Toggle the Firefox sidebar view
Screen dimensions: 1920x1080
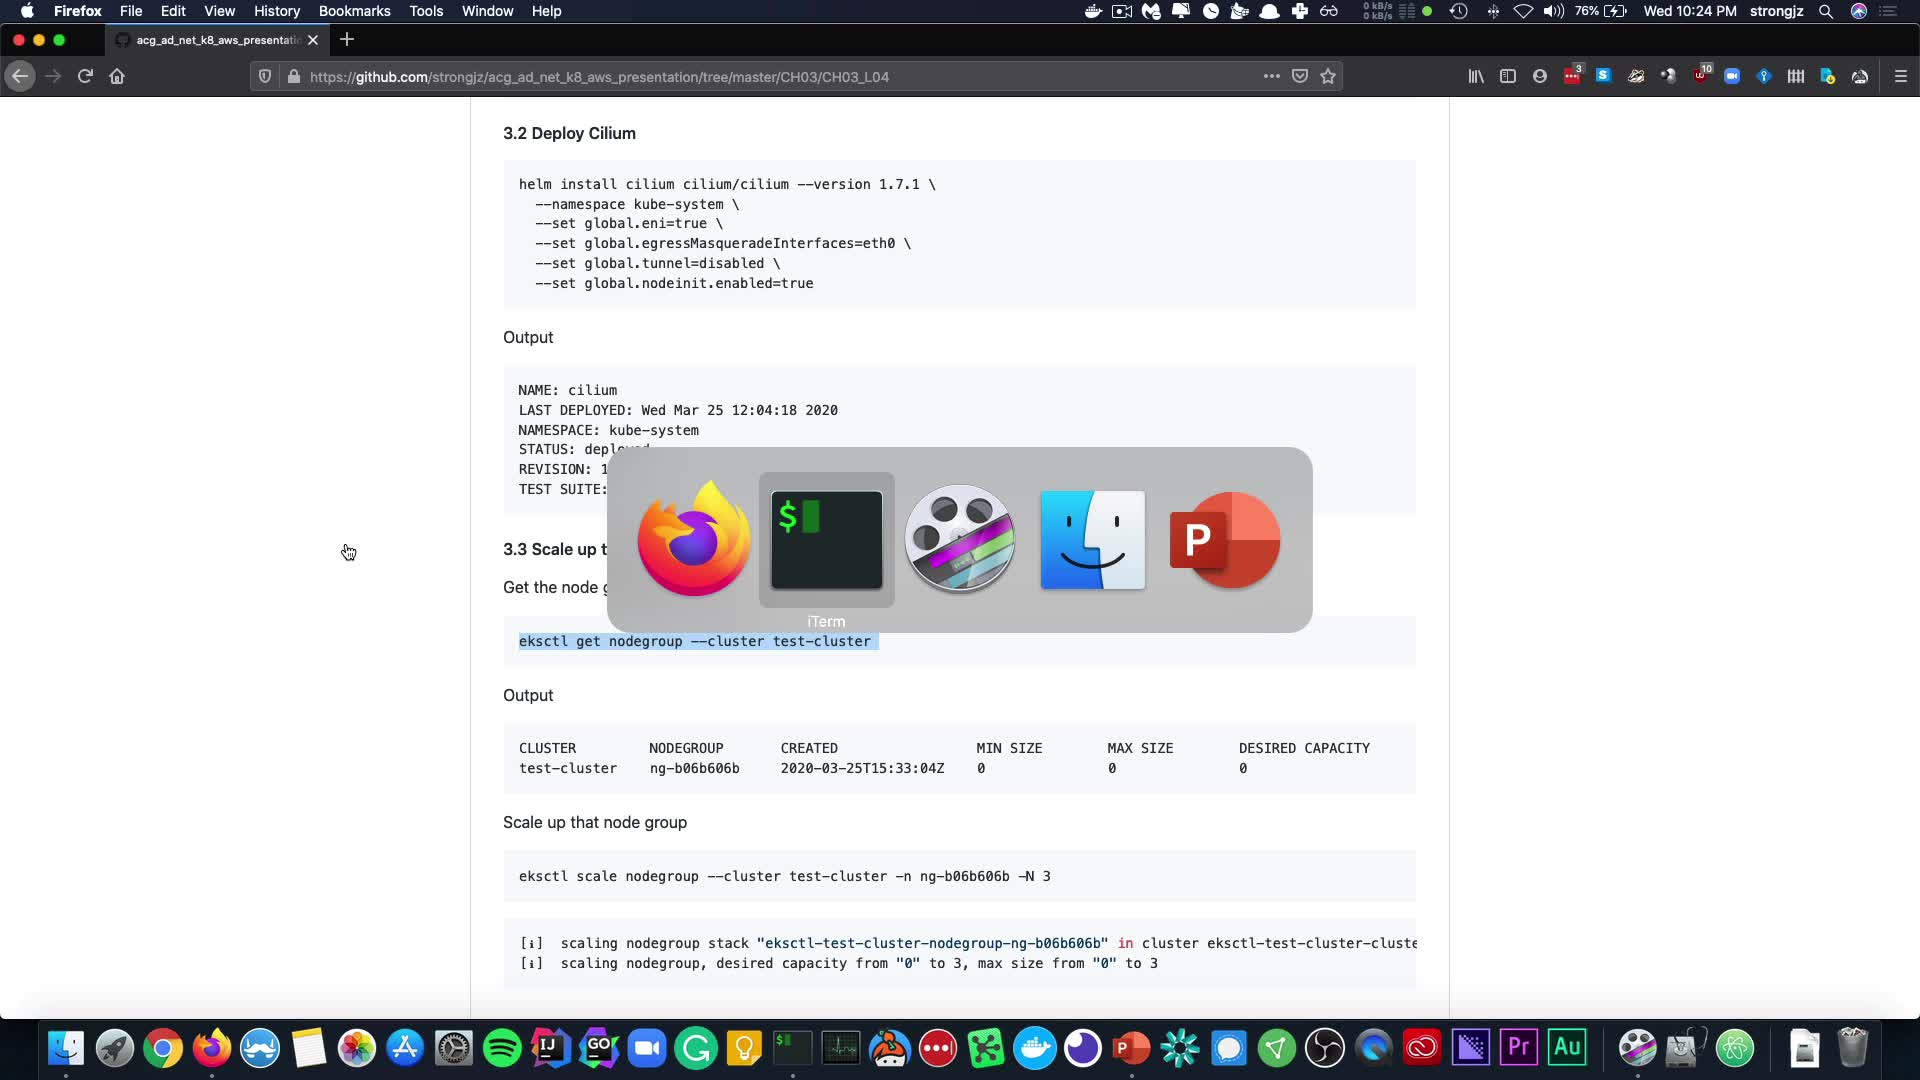(x=1508, y=76)
